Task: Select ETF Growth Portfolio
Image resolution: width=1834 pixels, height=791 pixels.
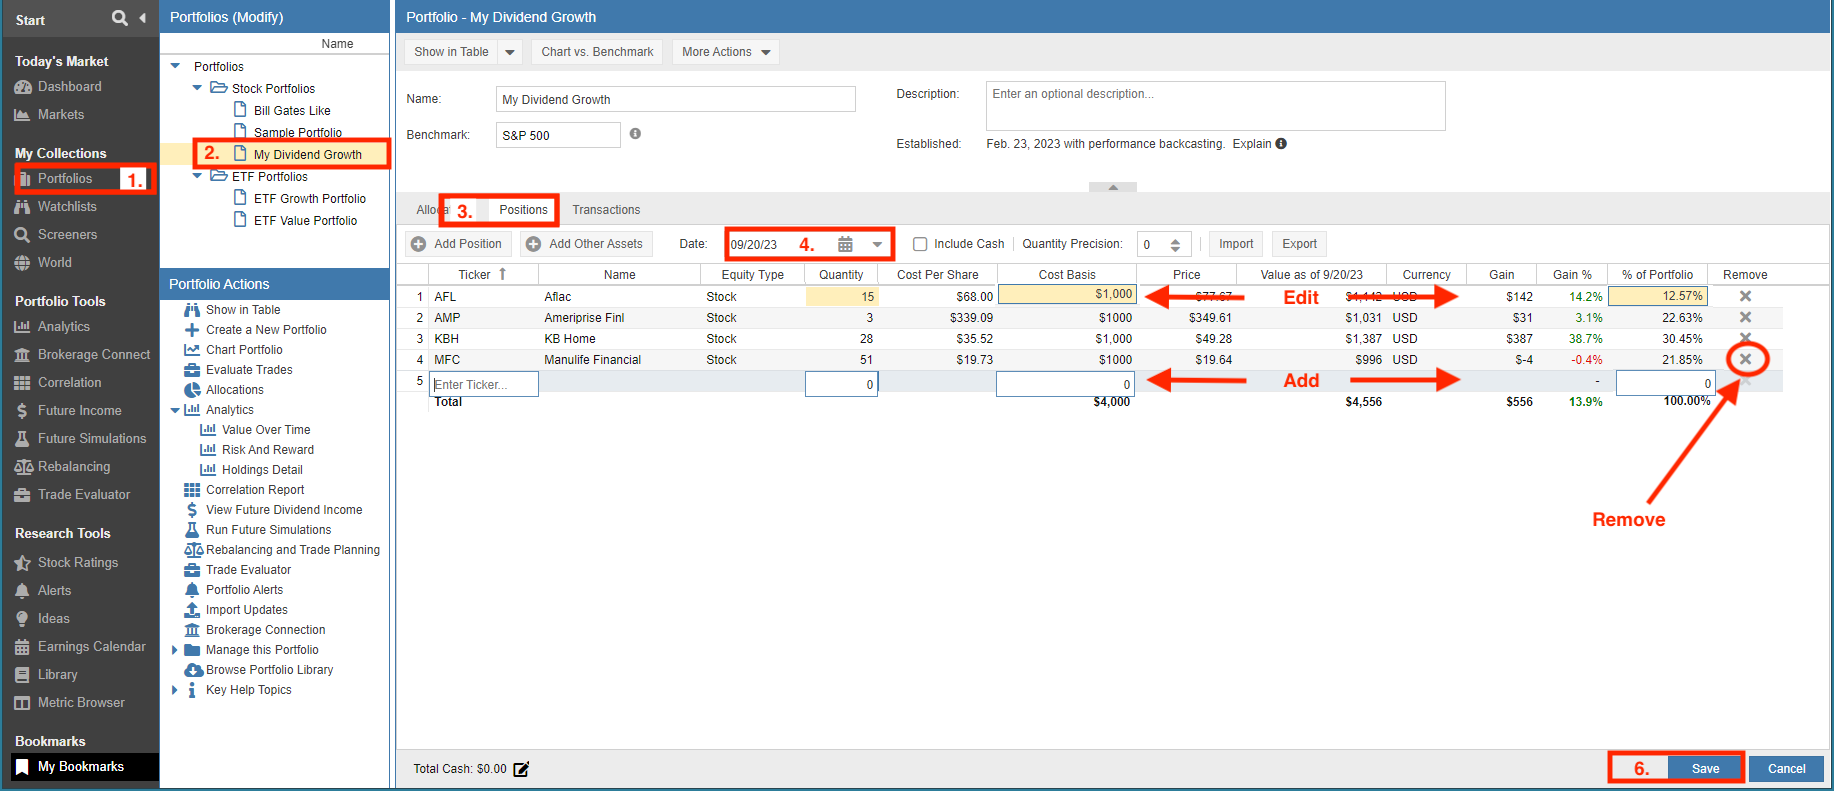Action: (309, 199)
